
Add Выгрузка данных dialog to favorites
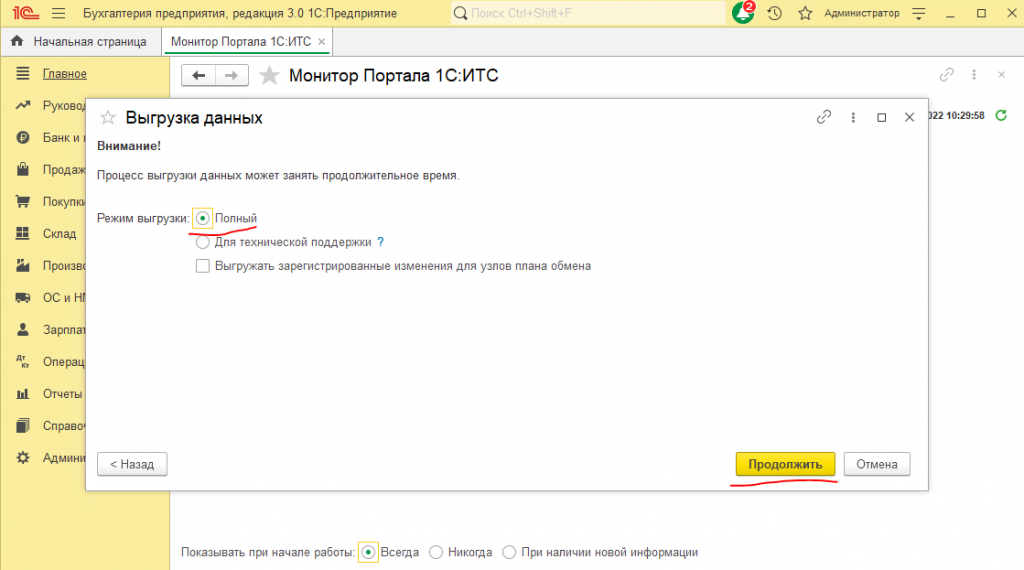pyautogui.click(x=108, y=117)
